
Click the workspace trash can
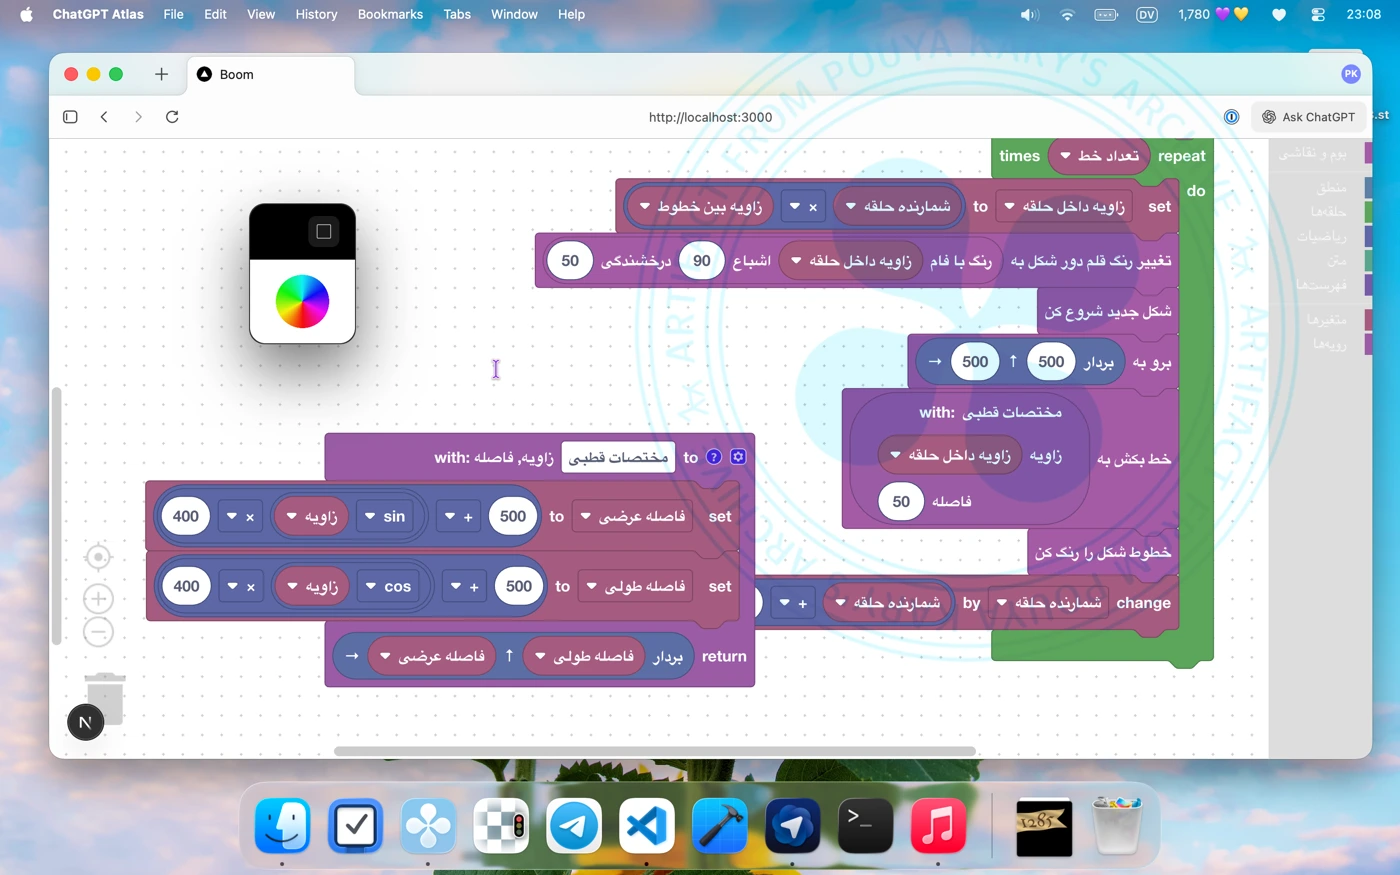105,696
